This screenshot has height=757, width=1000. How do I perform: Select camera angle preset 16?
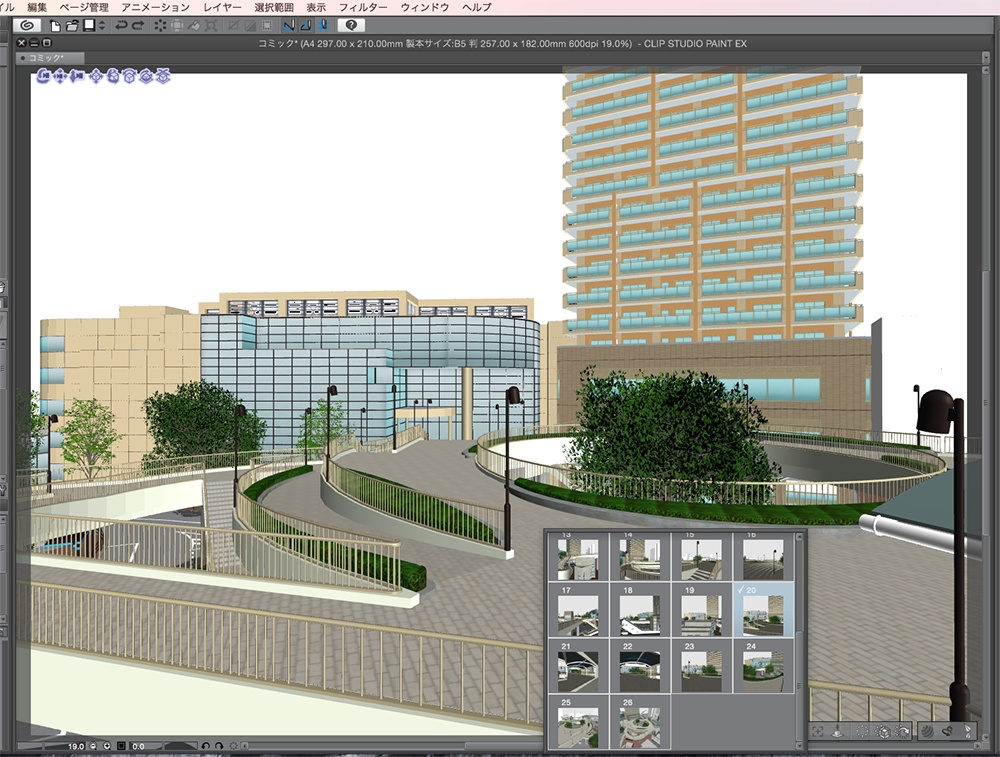pos(763,556)
